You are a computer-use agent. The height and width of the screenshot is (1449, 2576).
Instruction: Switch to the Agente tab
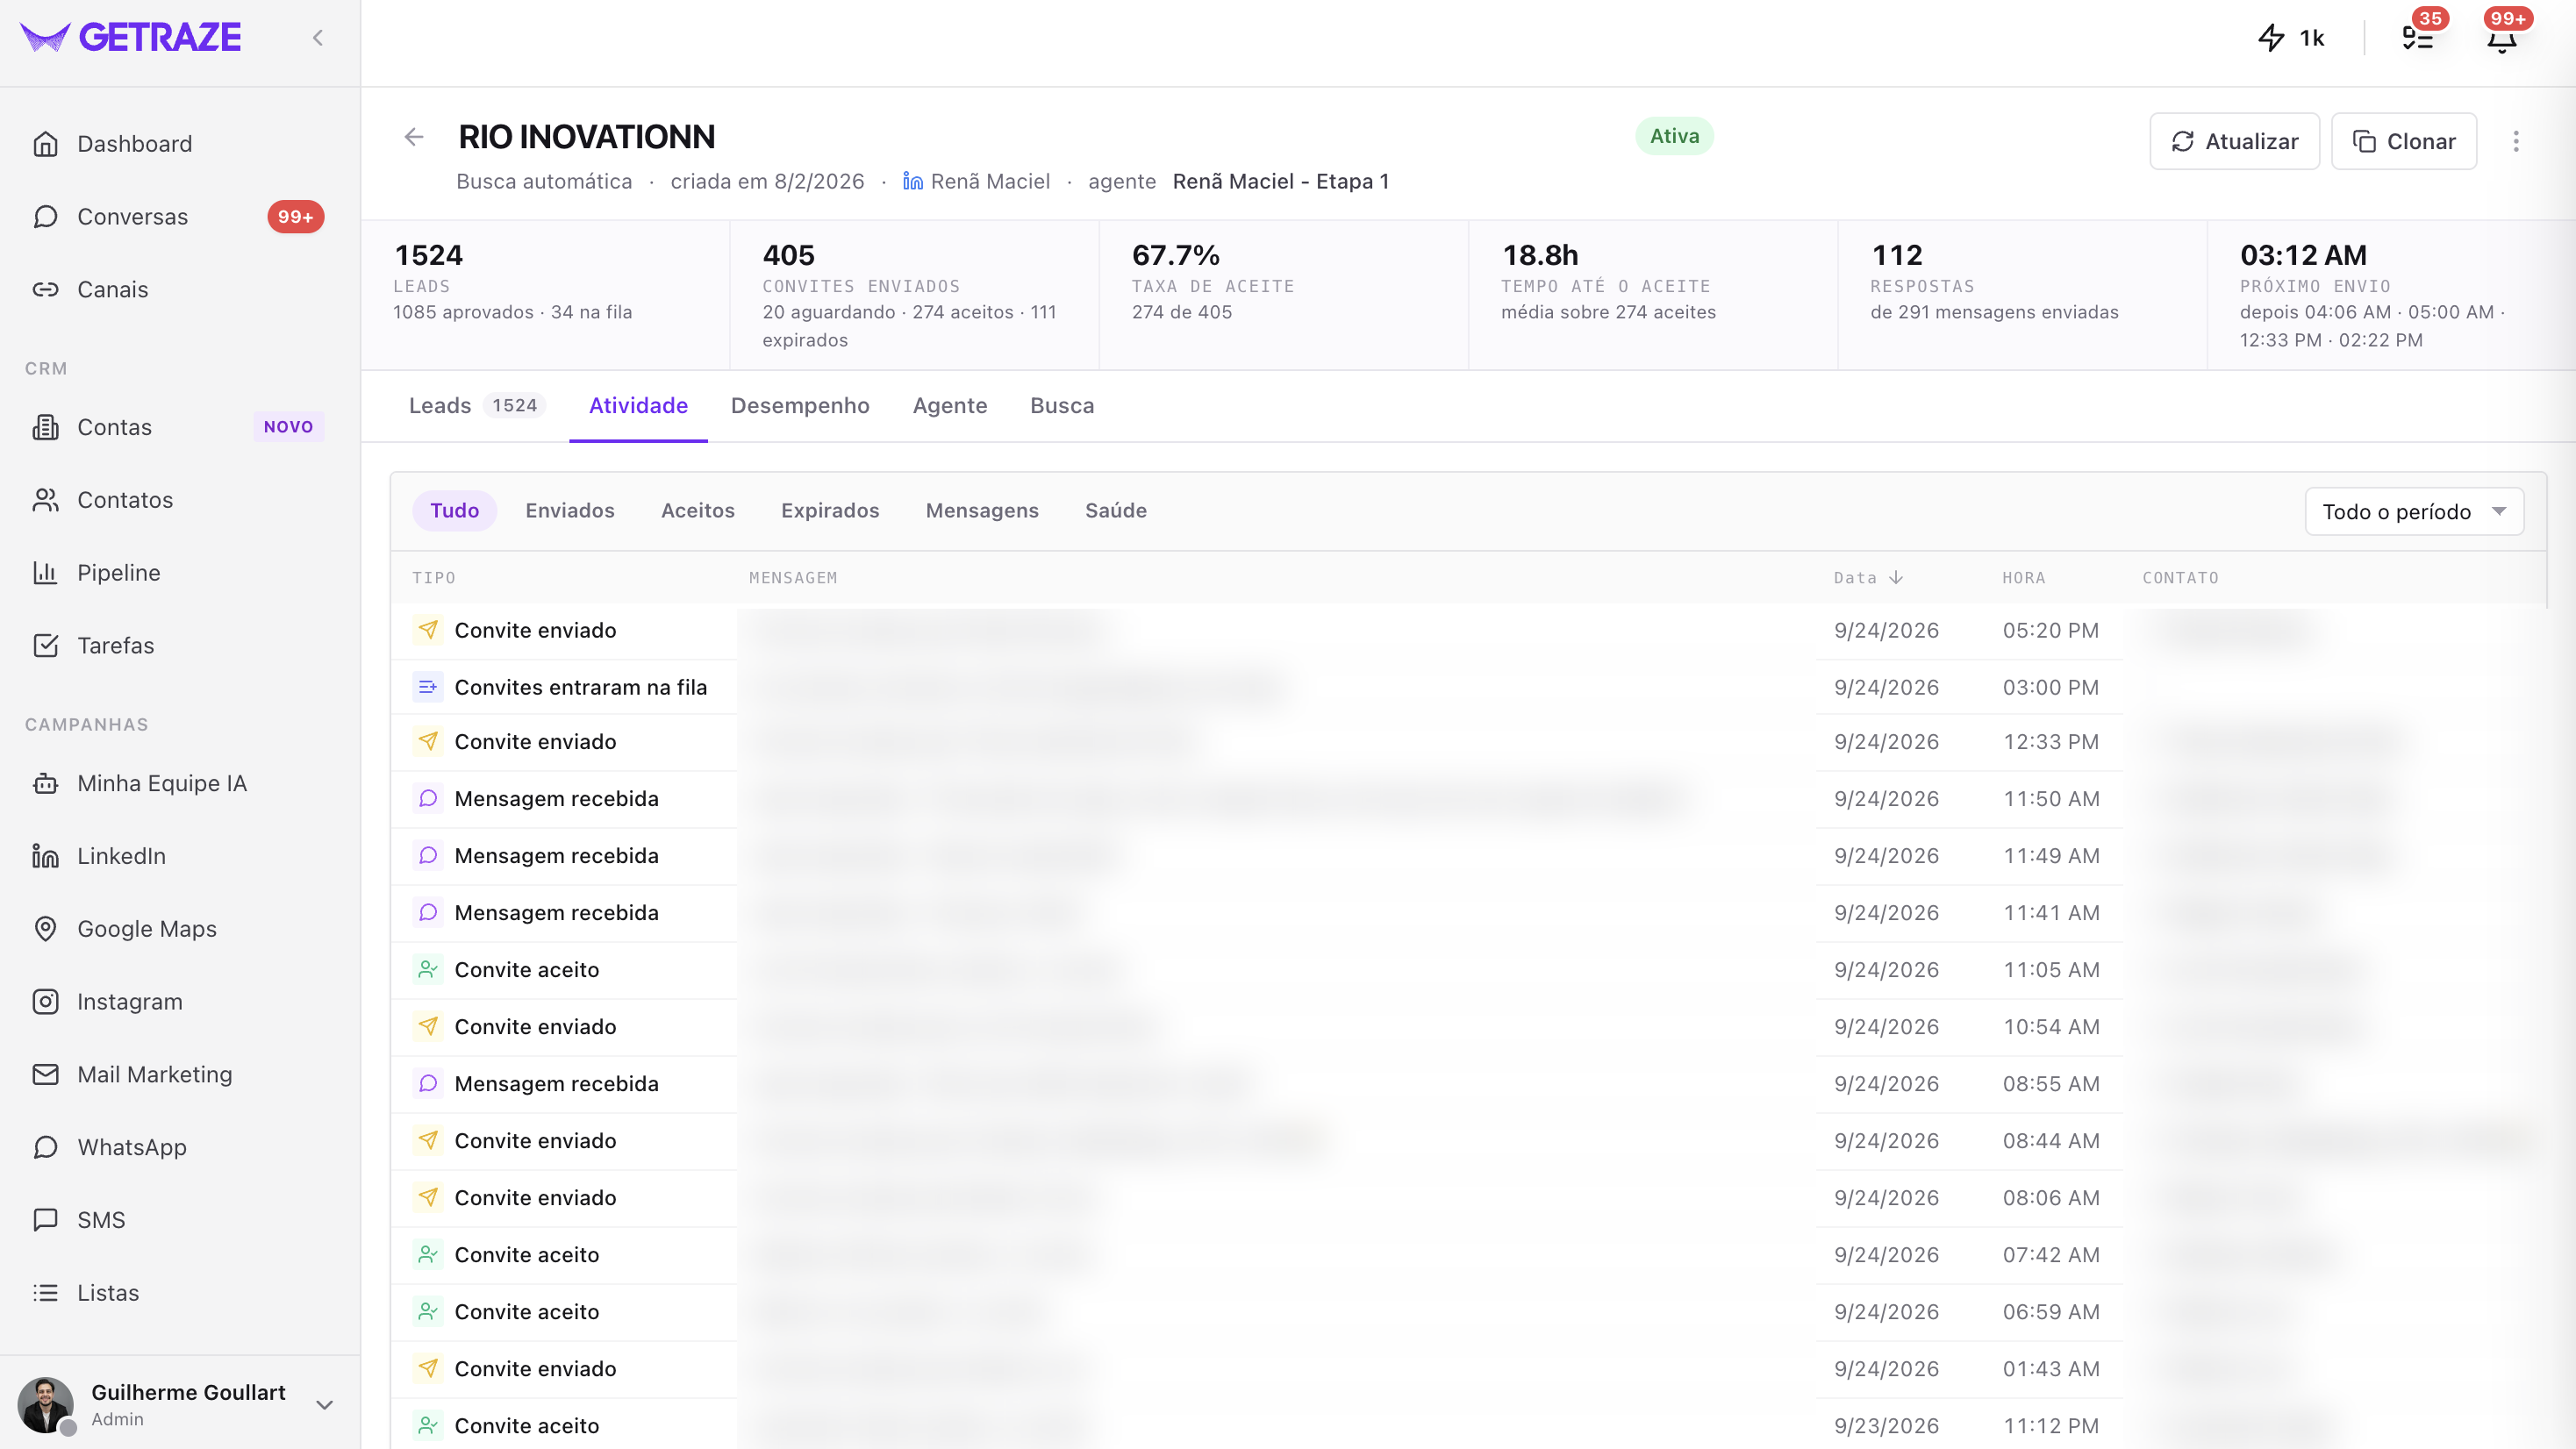950,406
